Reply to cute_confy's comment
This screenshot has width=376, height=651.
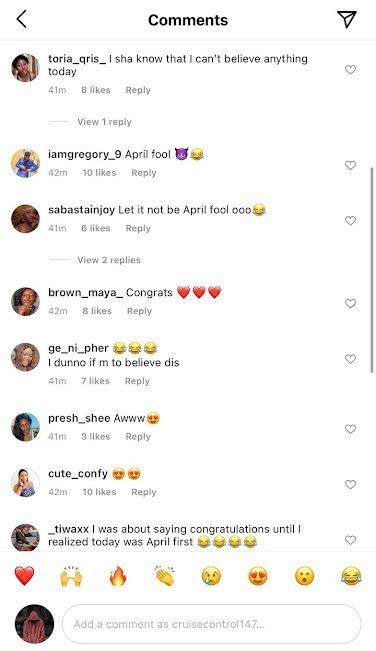tap(144, 492)
